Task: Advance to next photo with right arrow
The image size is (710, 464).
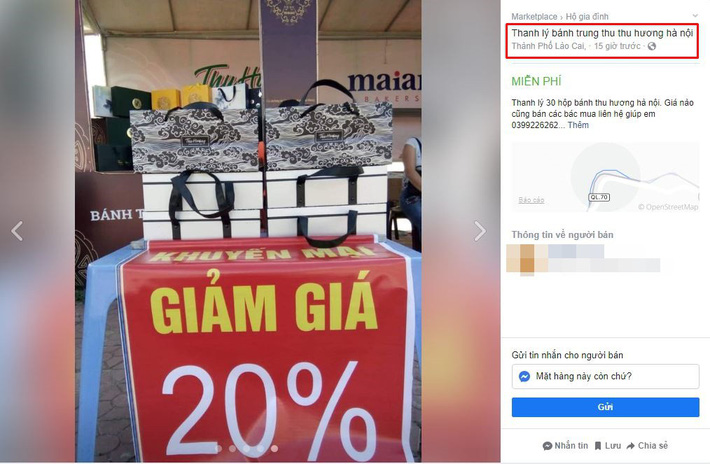Action: (x=480, y=231)
